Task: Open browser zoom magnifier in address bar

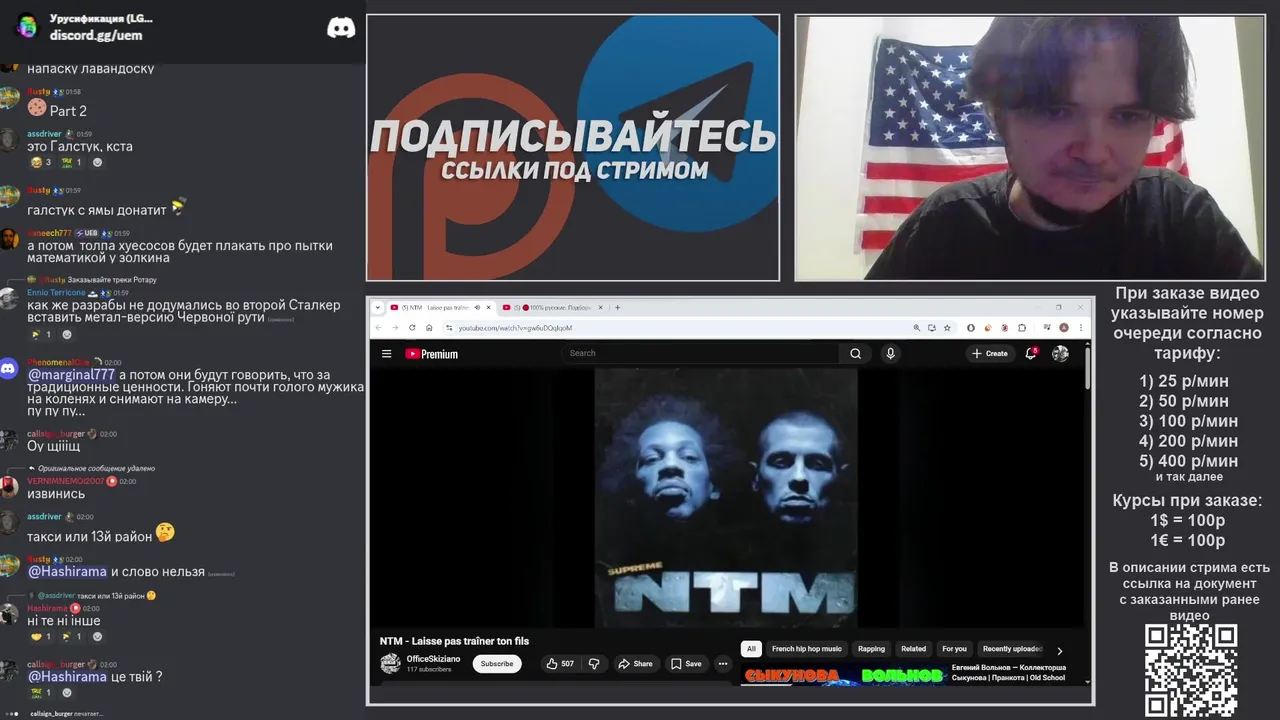Action: pos(917,327)
